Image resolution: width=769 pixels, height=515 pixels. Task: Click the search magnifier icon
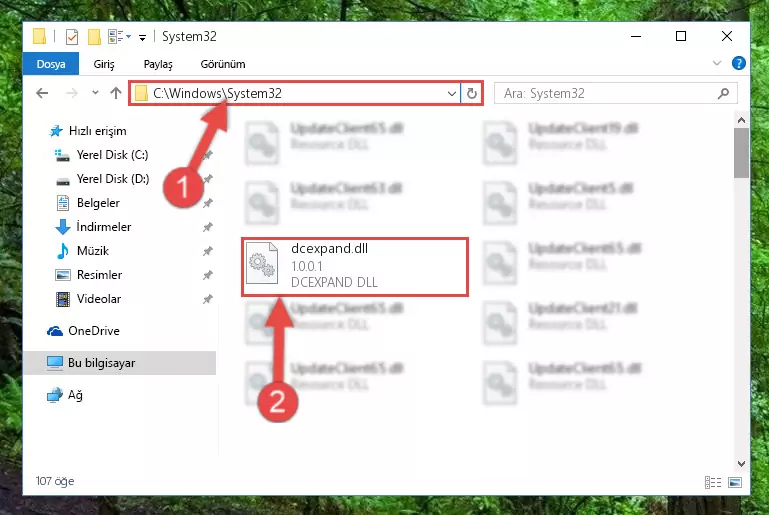click(x=723, y=93)
